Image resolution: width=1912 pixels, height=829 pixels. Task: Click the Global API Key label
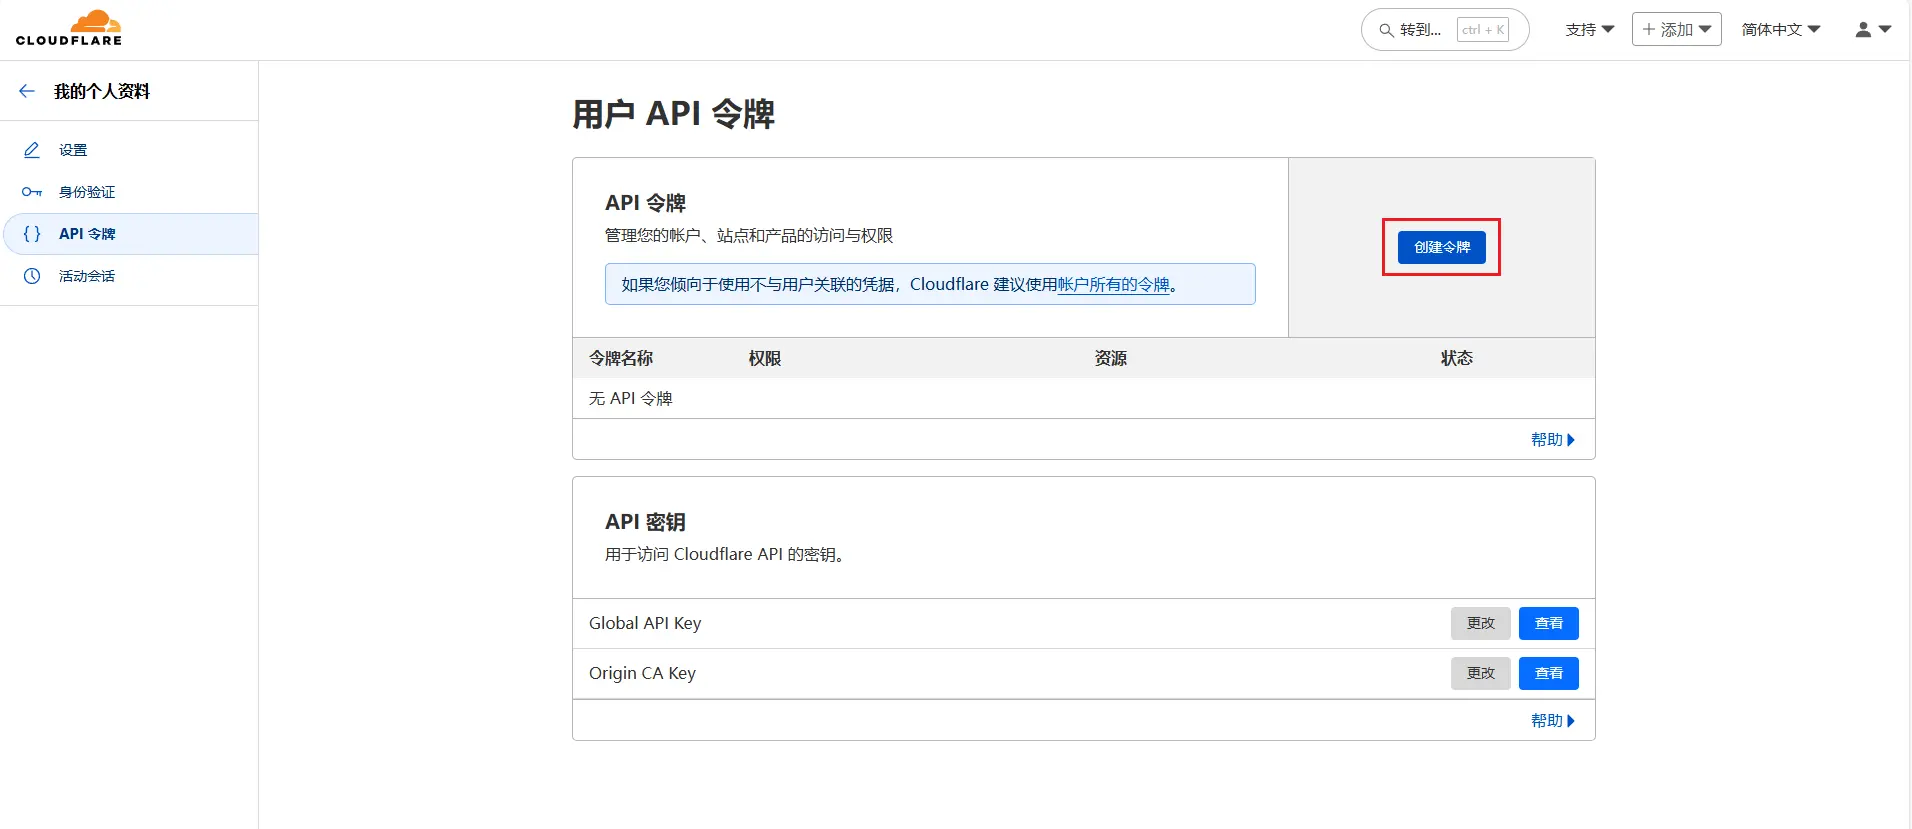[645, 623]
